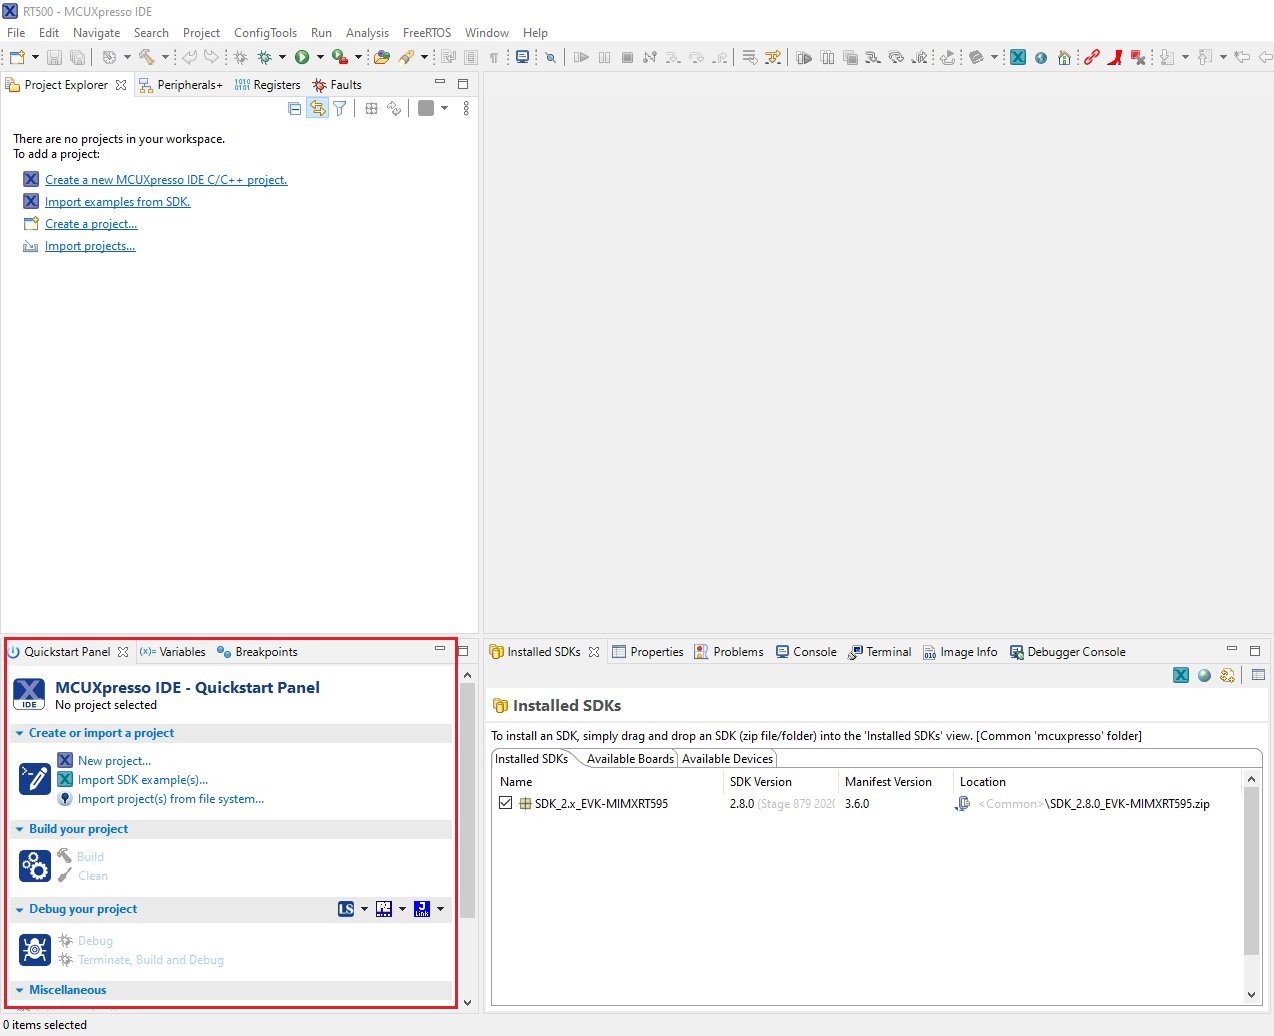This screenshot has height=1036, width=1274.
Task: Click Import examples from SDK link
Action: pyautogui.click(x=117, y=202)
